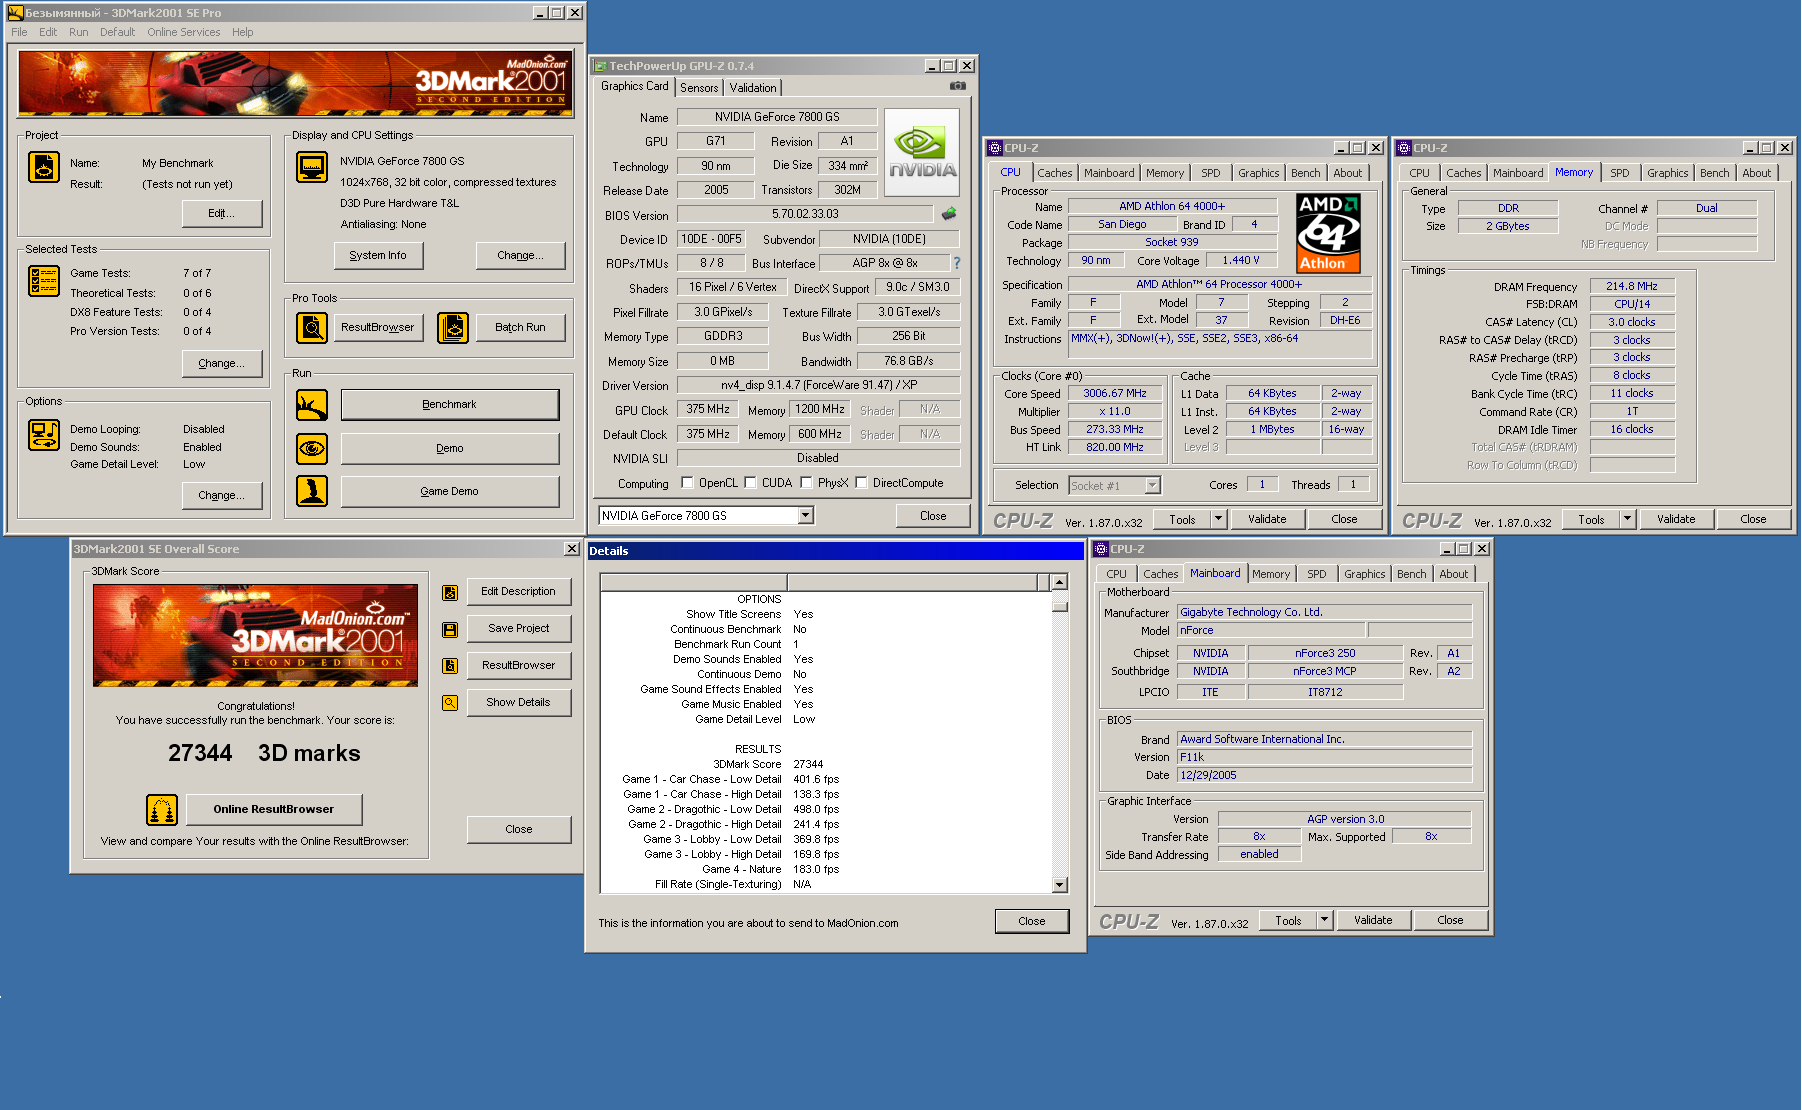This screenshot has height=1110, width=1802.
Task: Check the PhysX checkbox
Action: 806,483
